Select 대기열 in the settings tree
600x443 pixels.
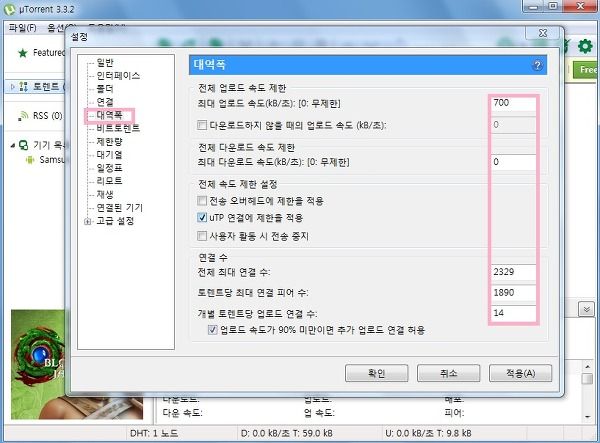109,155
